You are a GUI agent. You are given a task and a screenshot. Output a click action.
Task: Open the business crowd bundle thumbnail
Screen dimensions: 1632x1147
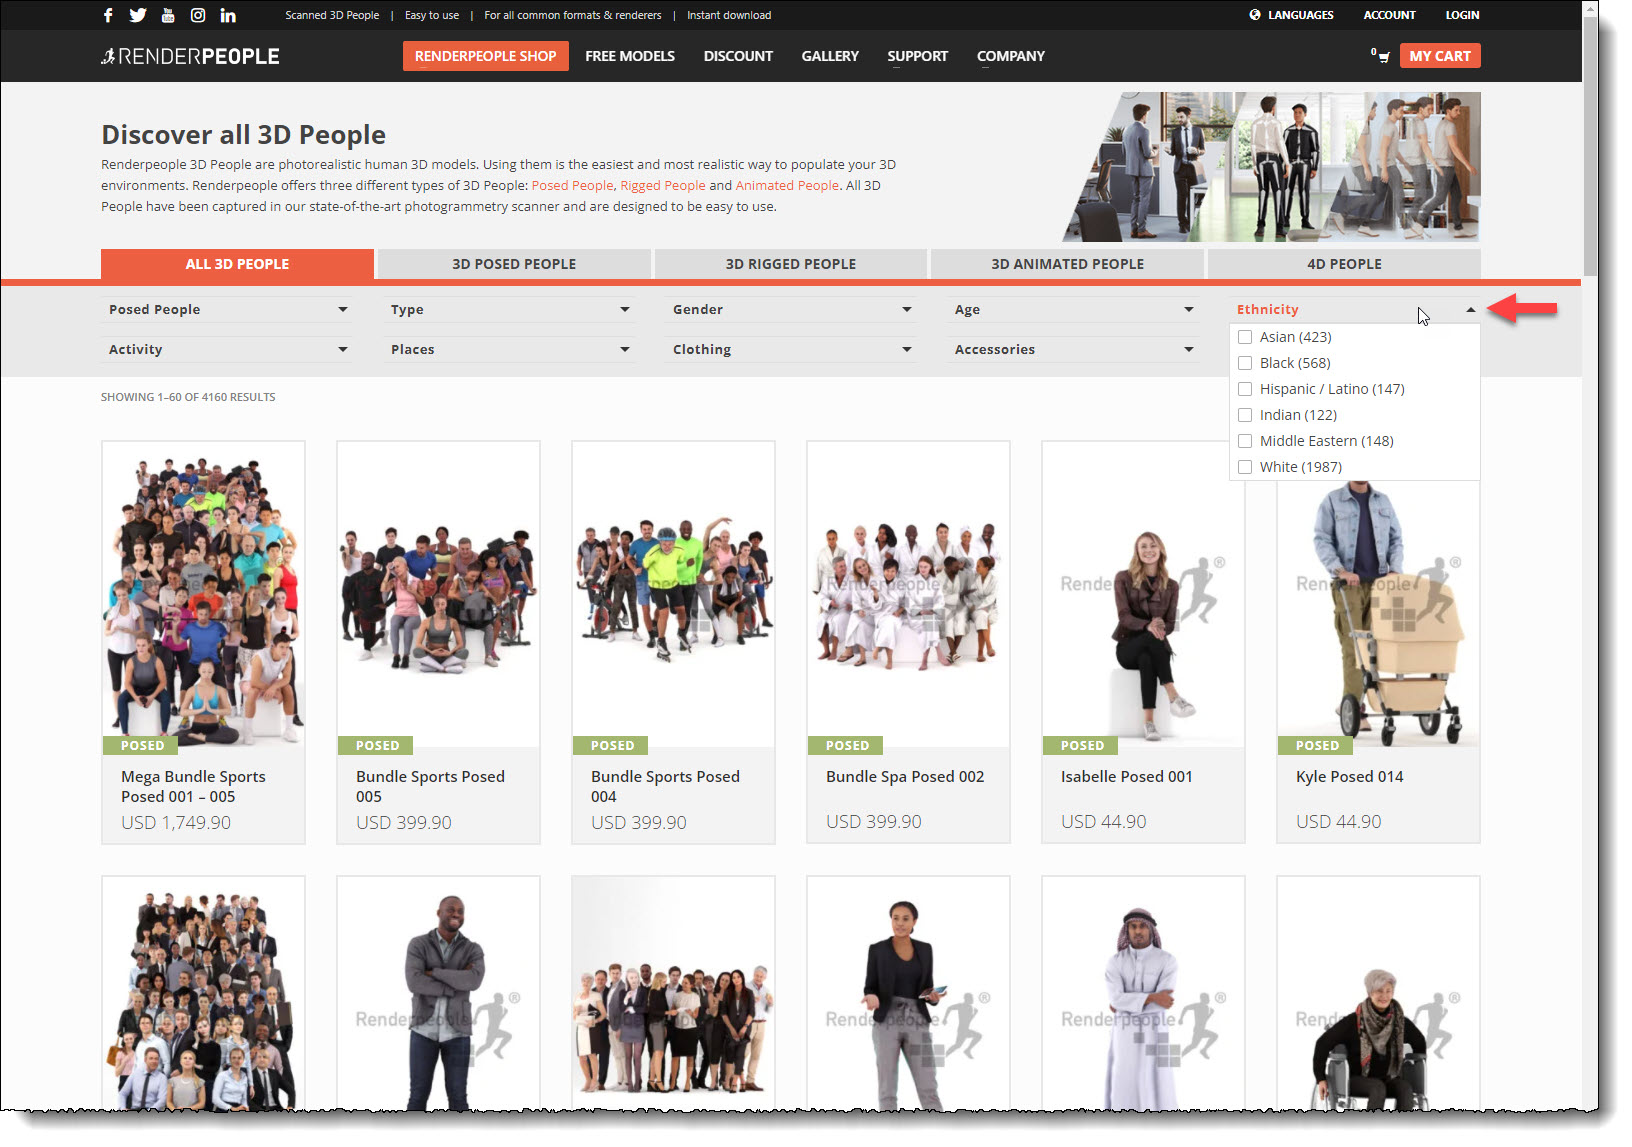(203, 993)
